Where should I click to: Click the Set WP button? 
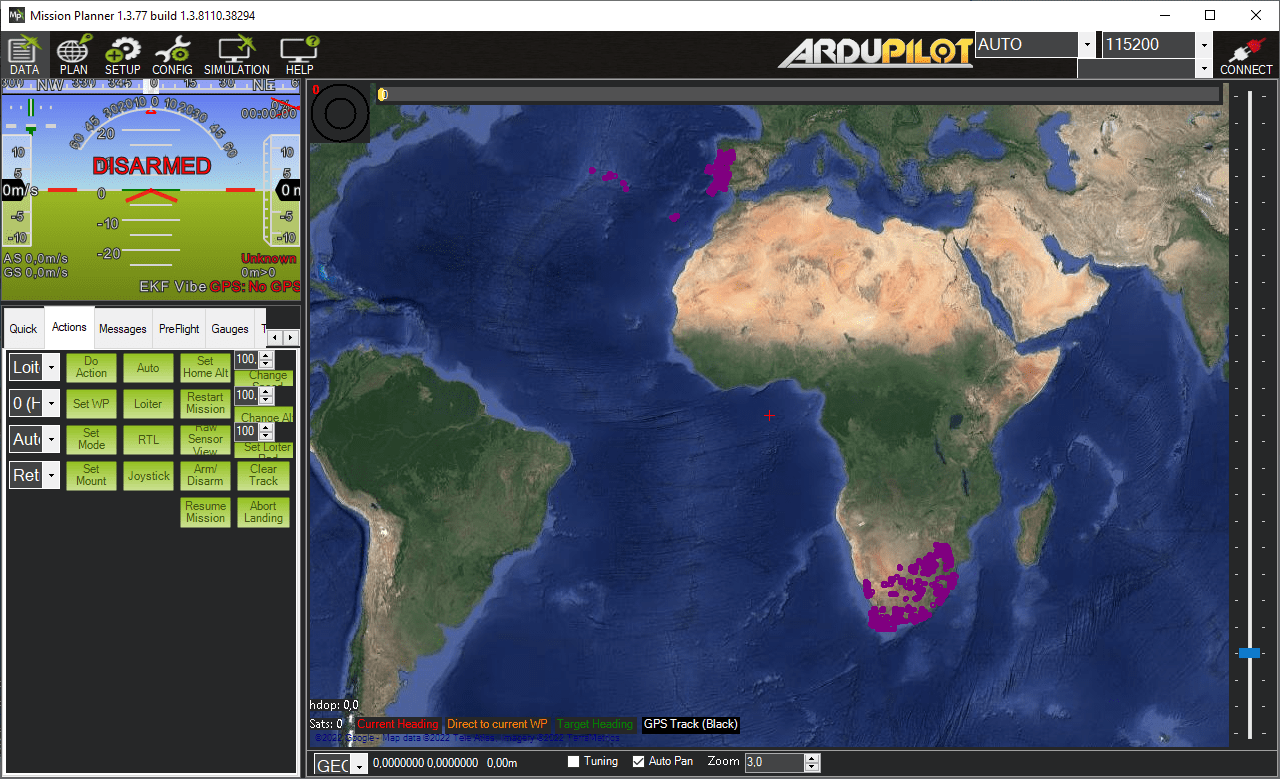pos(92,404)
